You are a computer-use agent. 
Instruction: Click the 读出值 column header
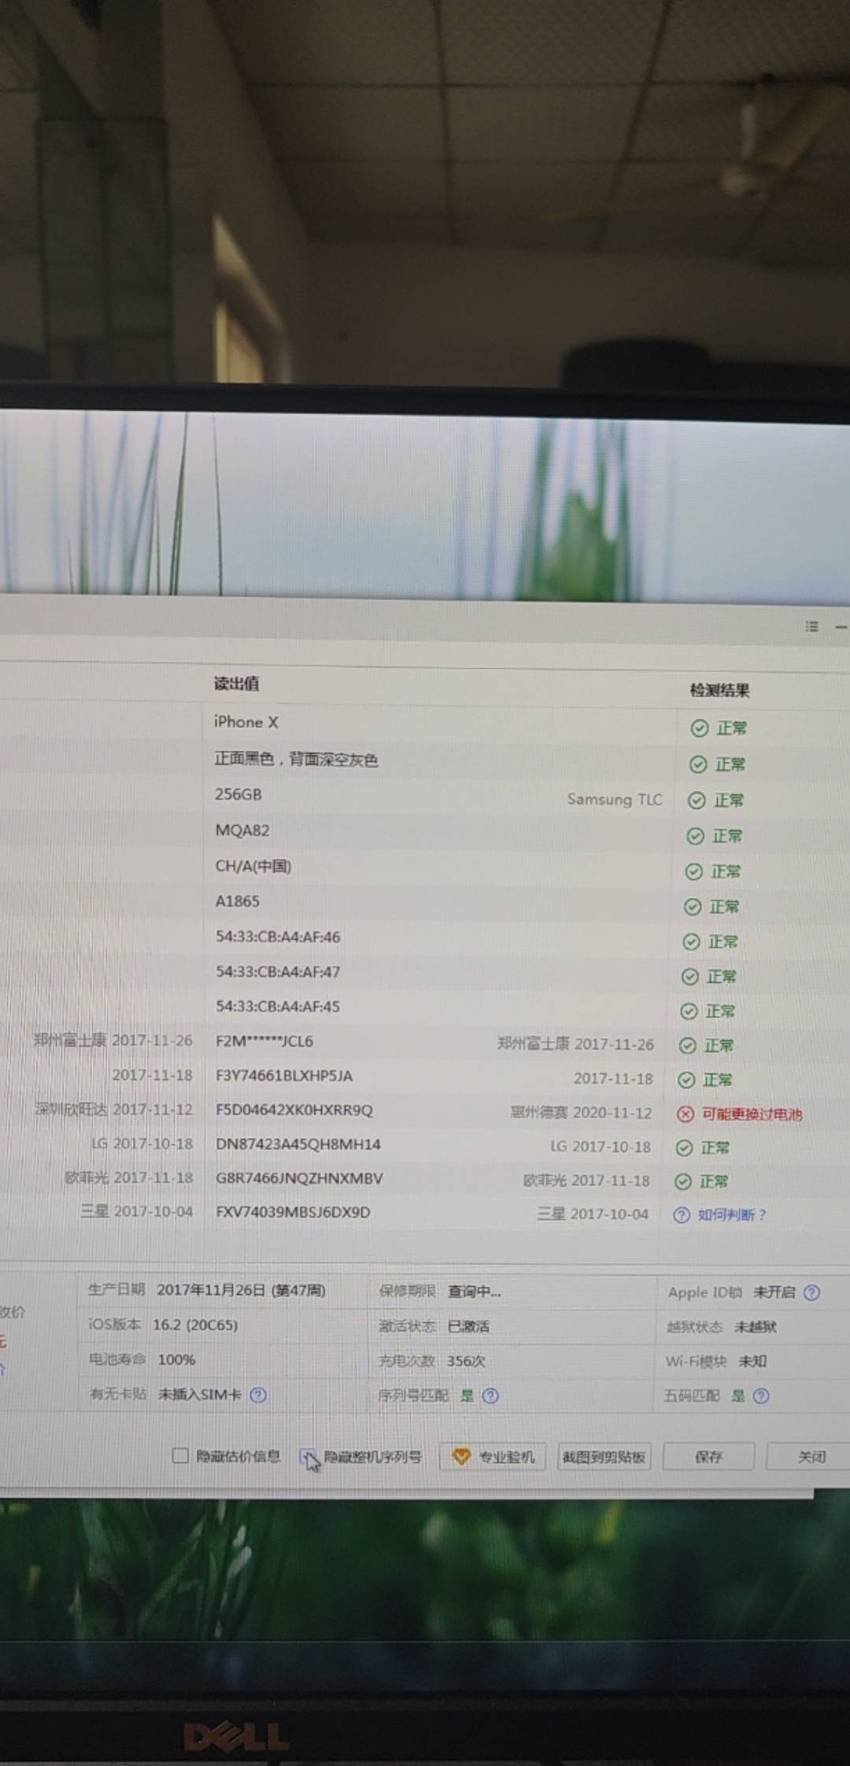click(x=236, y=684)
